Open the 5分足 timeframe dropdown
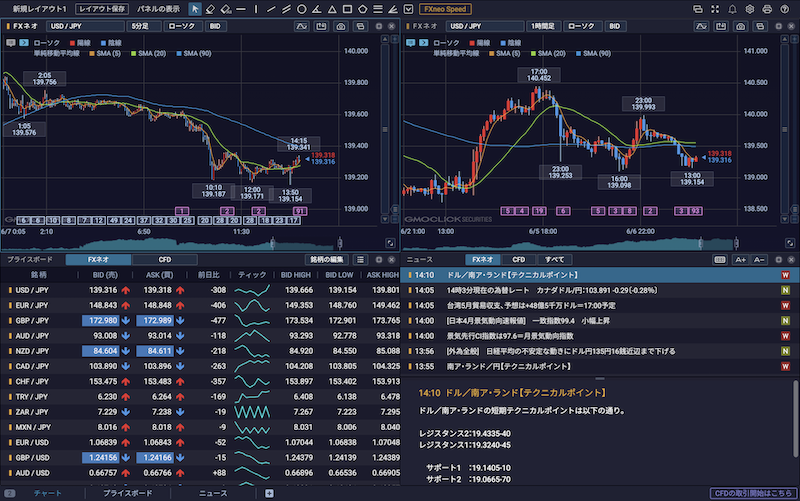 coord(144,26)
